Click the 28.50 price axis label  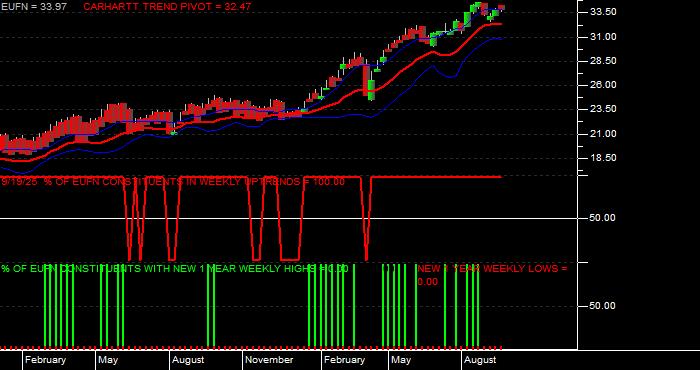[603, 61]
